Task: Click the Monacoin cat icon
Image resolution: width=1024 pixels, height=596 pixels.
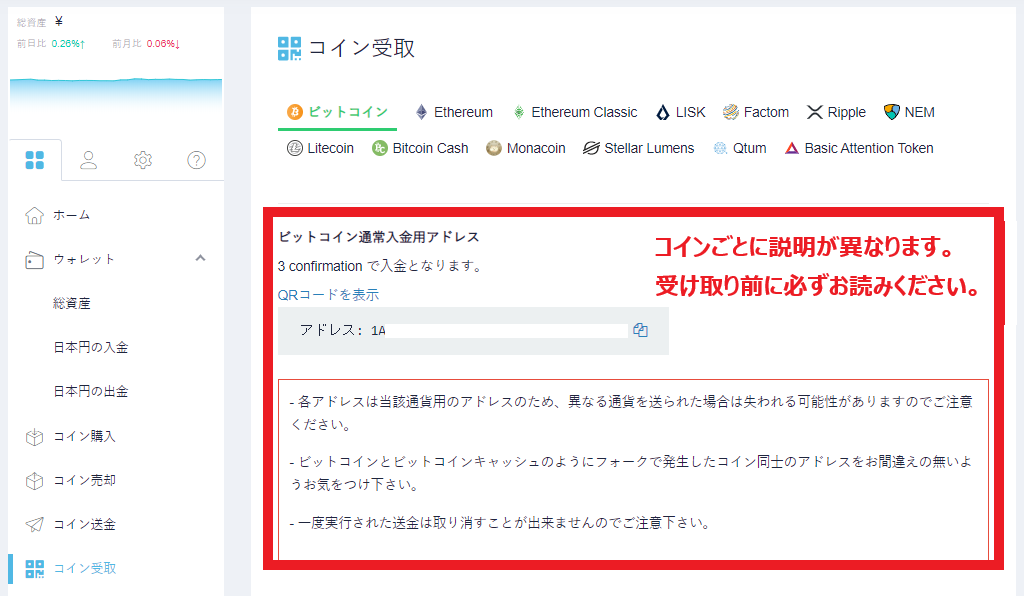Action: pos(494,148)
